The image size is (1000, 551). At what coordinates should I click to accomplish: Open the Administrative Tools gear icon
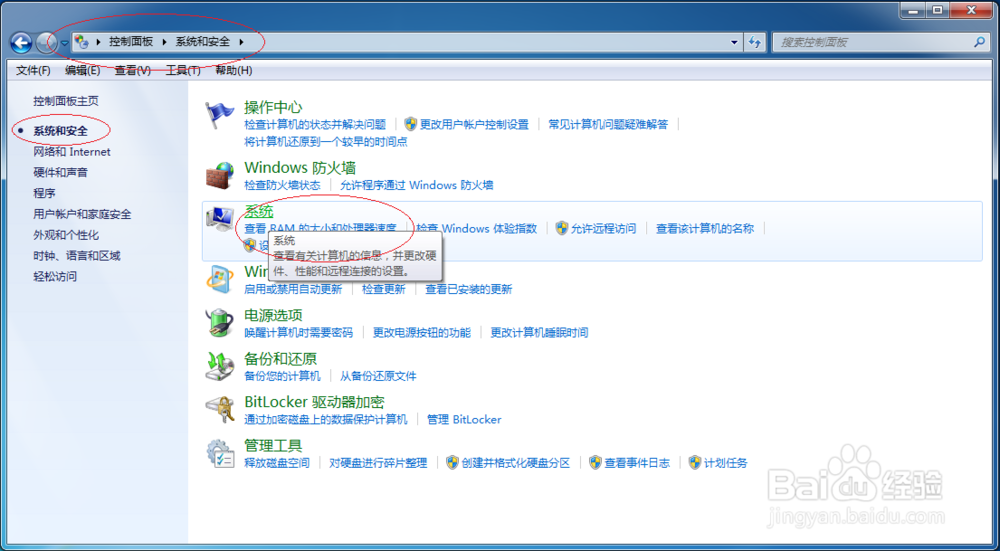coord(219,453)
